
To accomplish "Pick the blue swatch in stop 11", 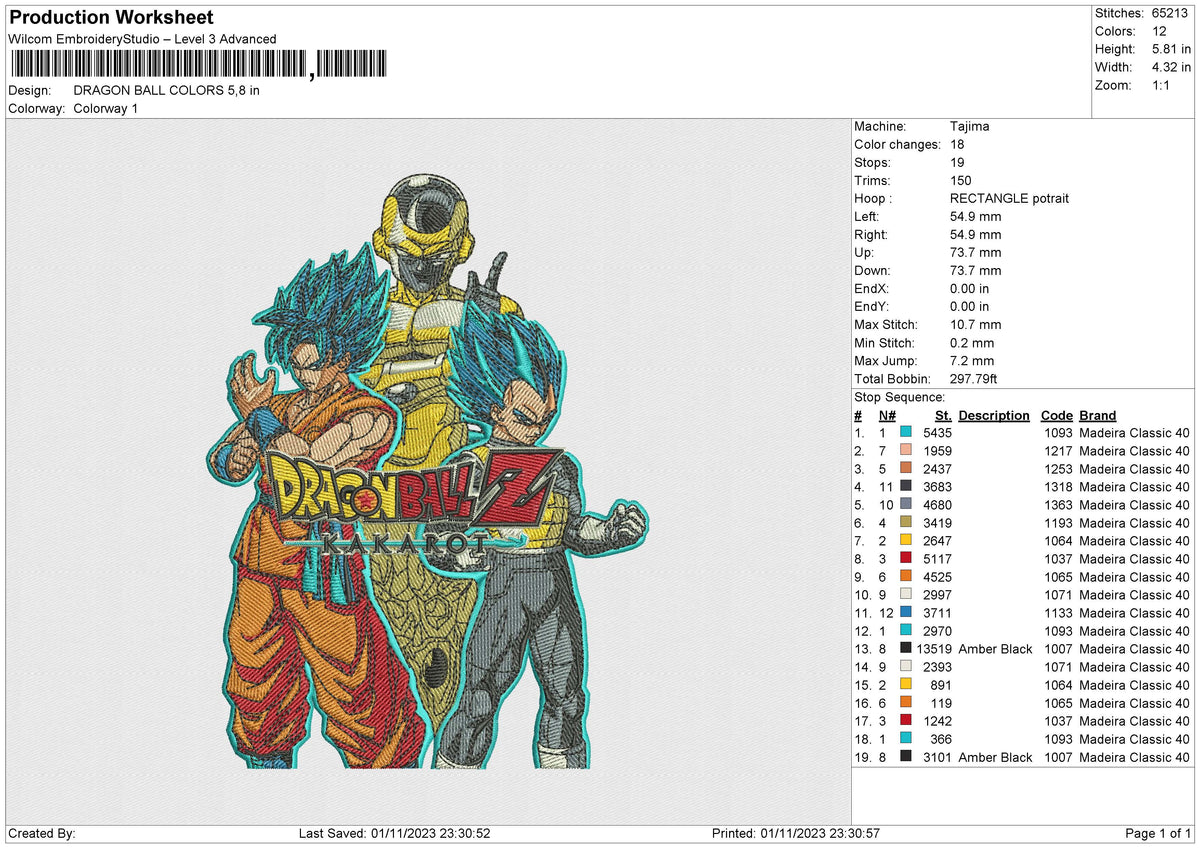I will pos(906,613).
